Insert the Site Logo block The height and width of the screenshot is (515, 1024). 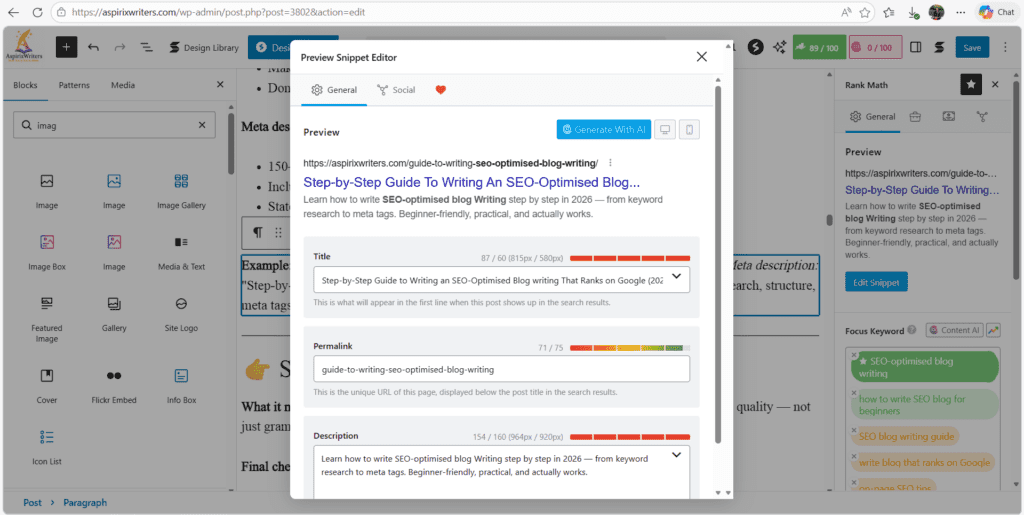181,314
